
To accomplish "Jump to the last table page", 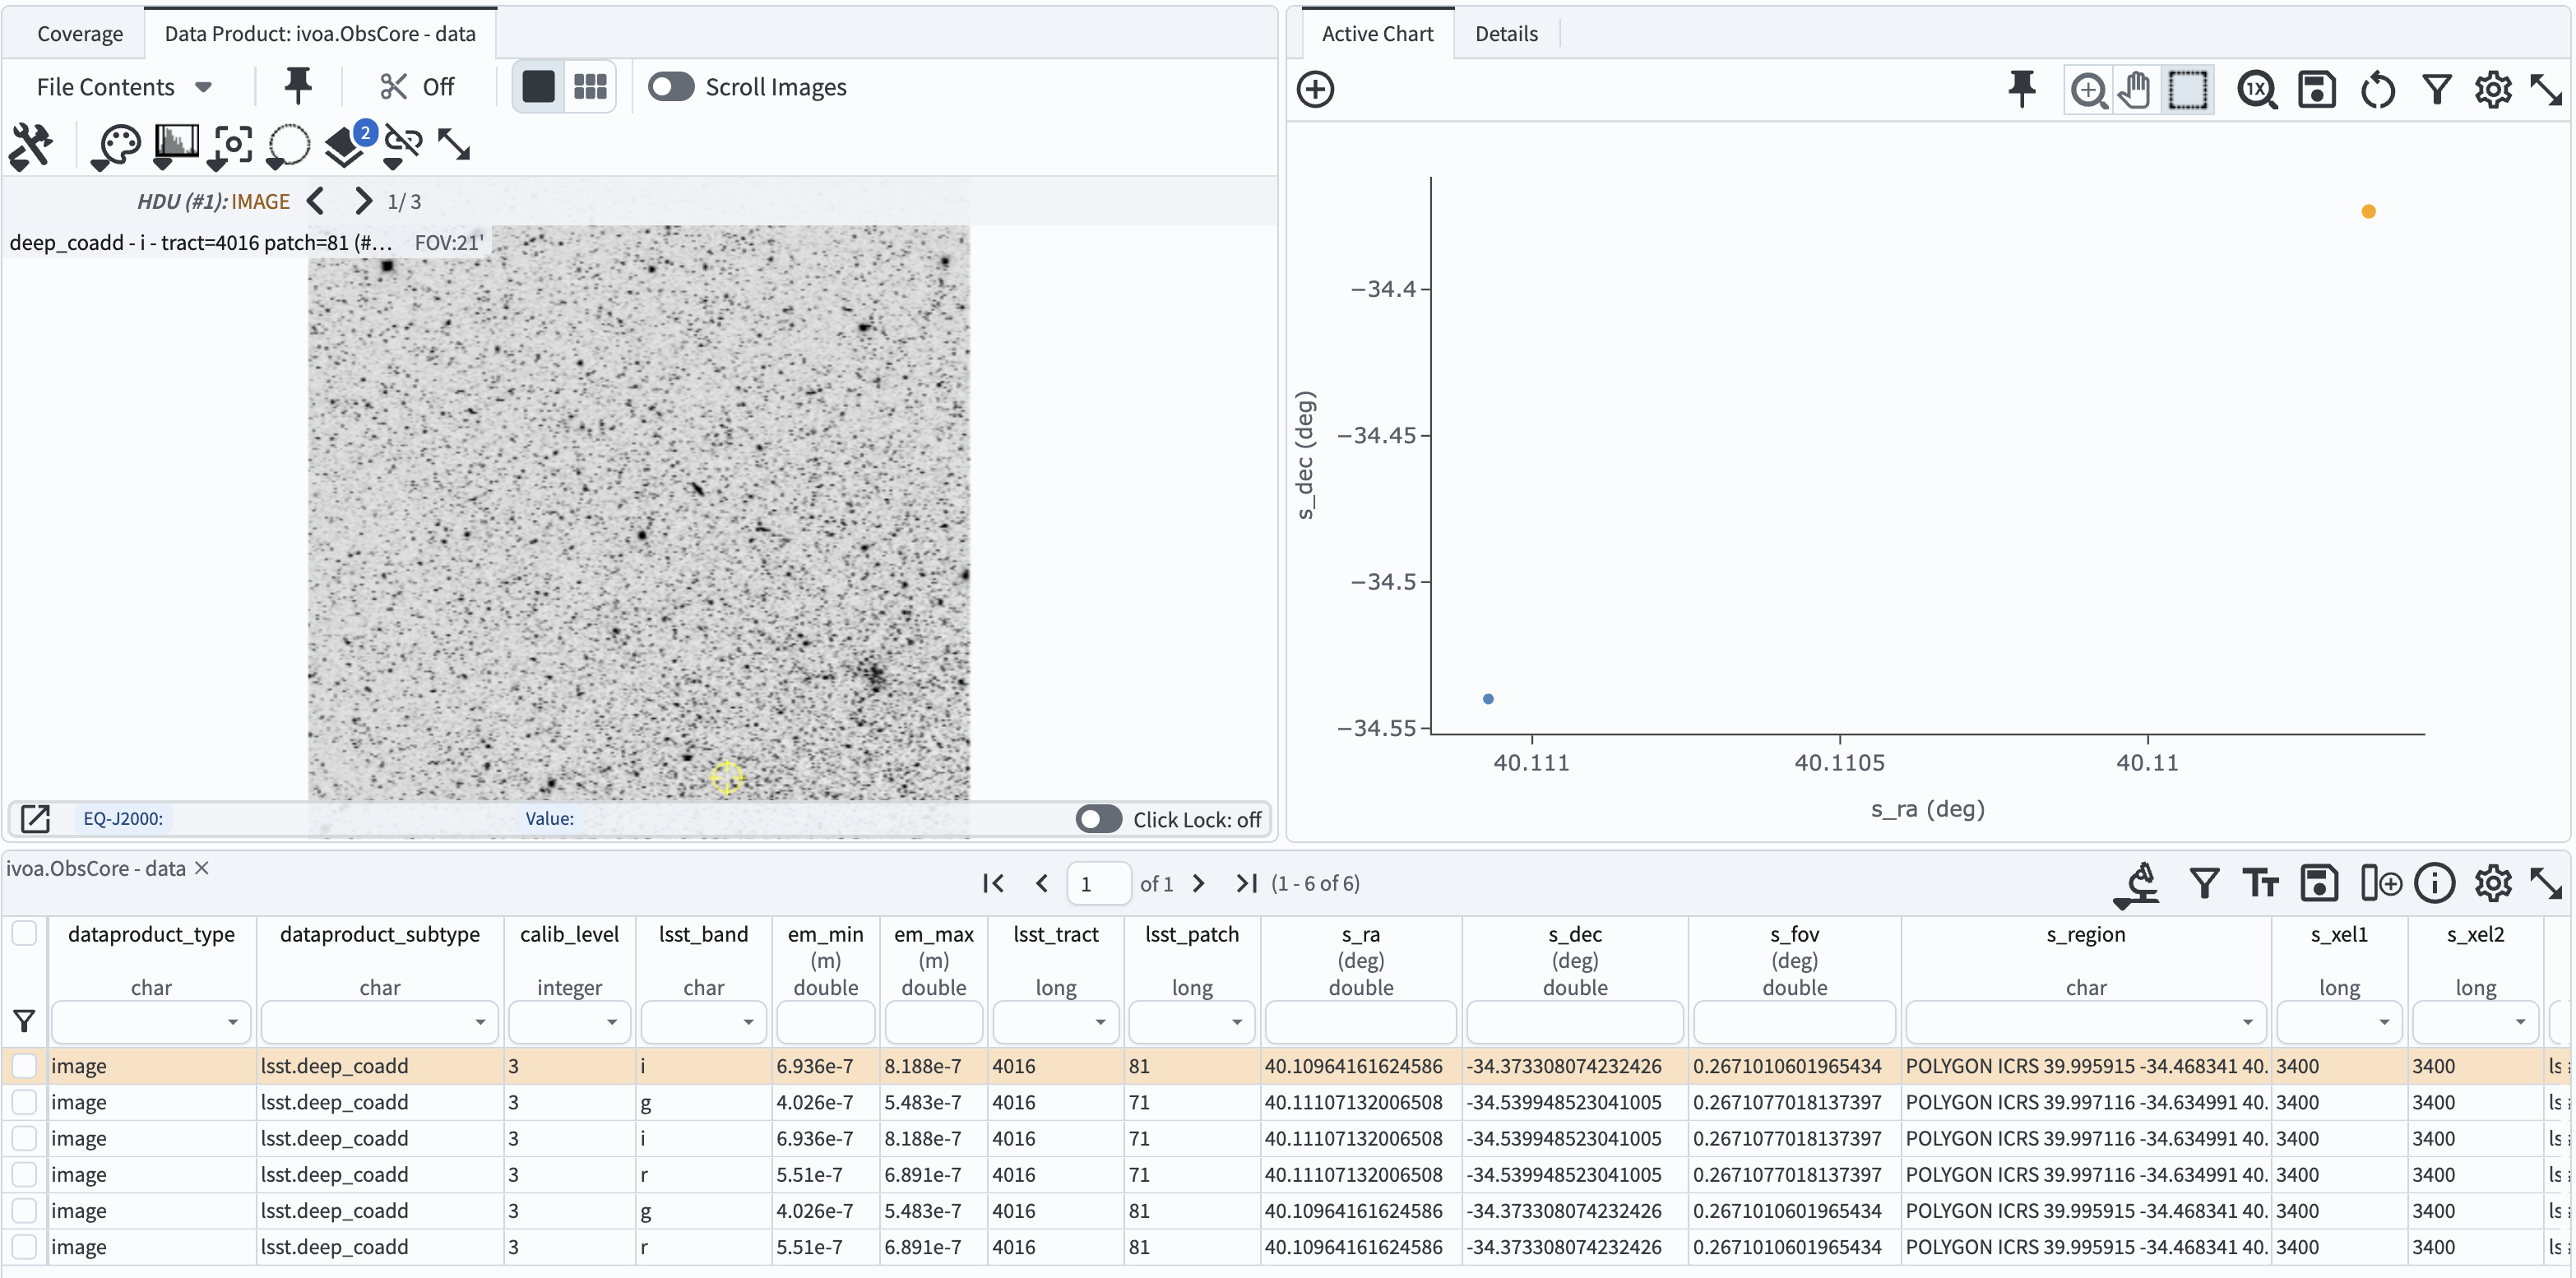I will click(x=1245, y=883).
